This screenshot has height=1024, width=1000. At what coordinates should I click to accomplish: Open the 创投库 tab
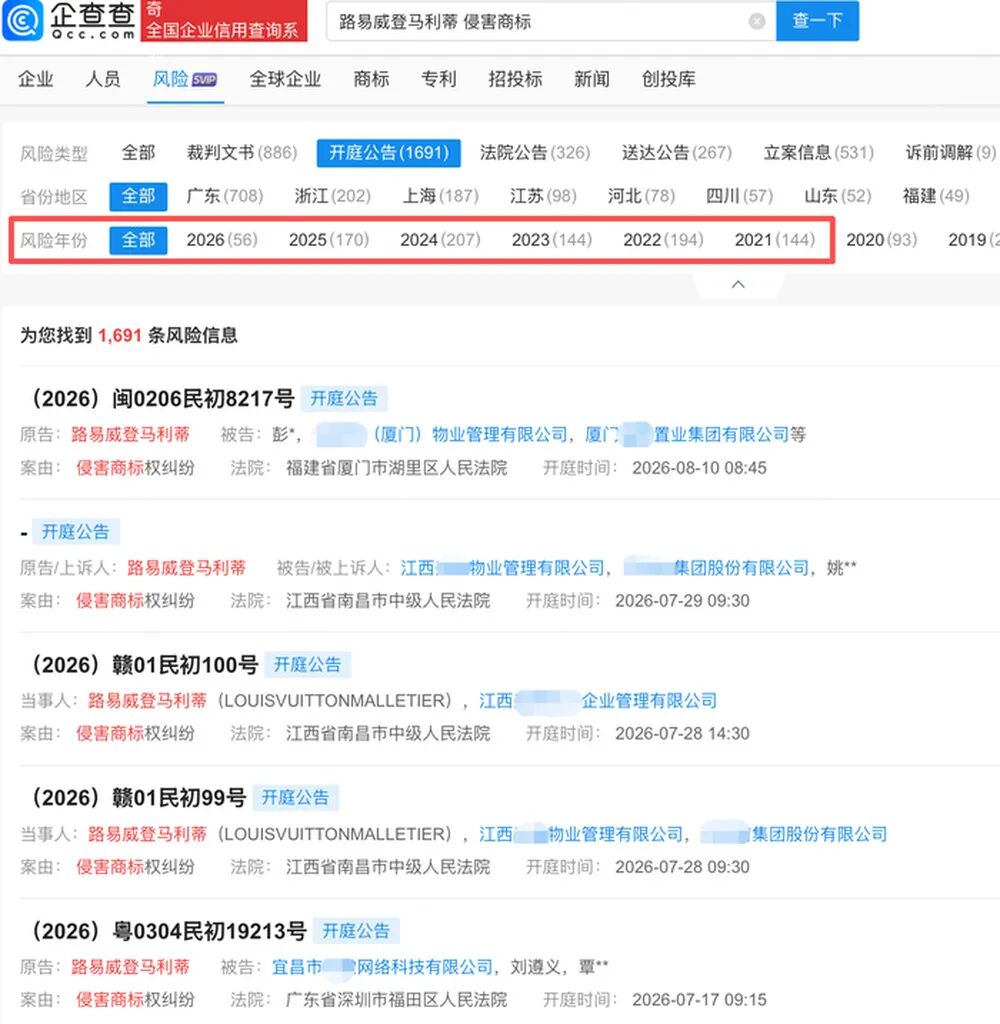tap(668, 79)
